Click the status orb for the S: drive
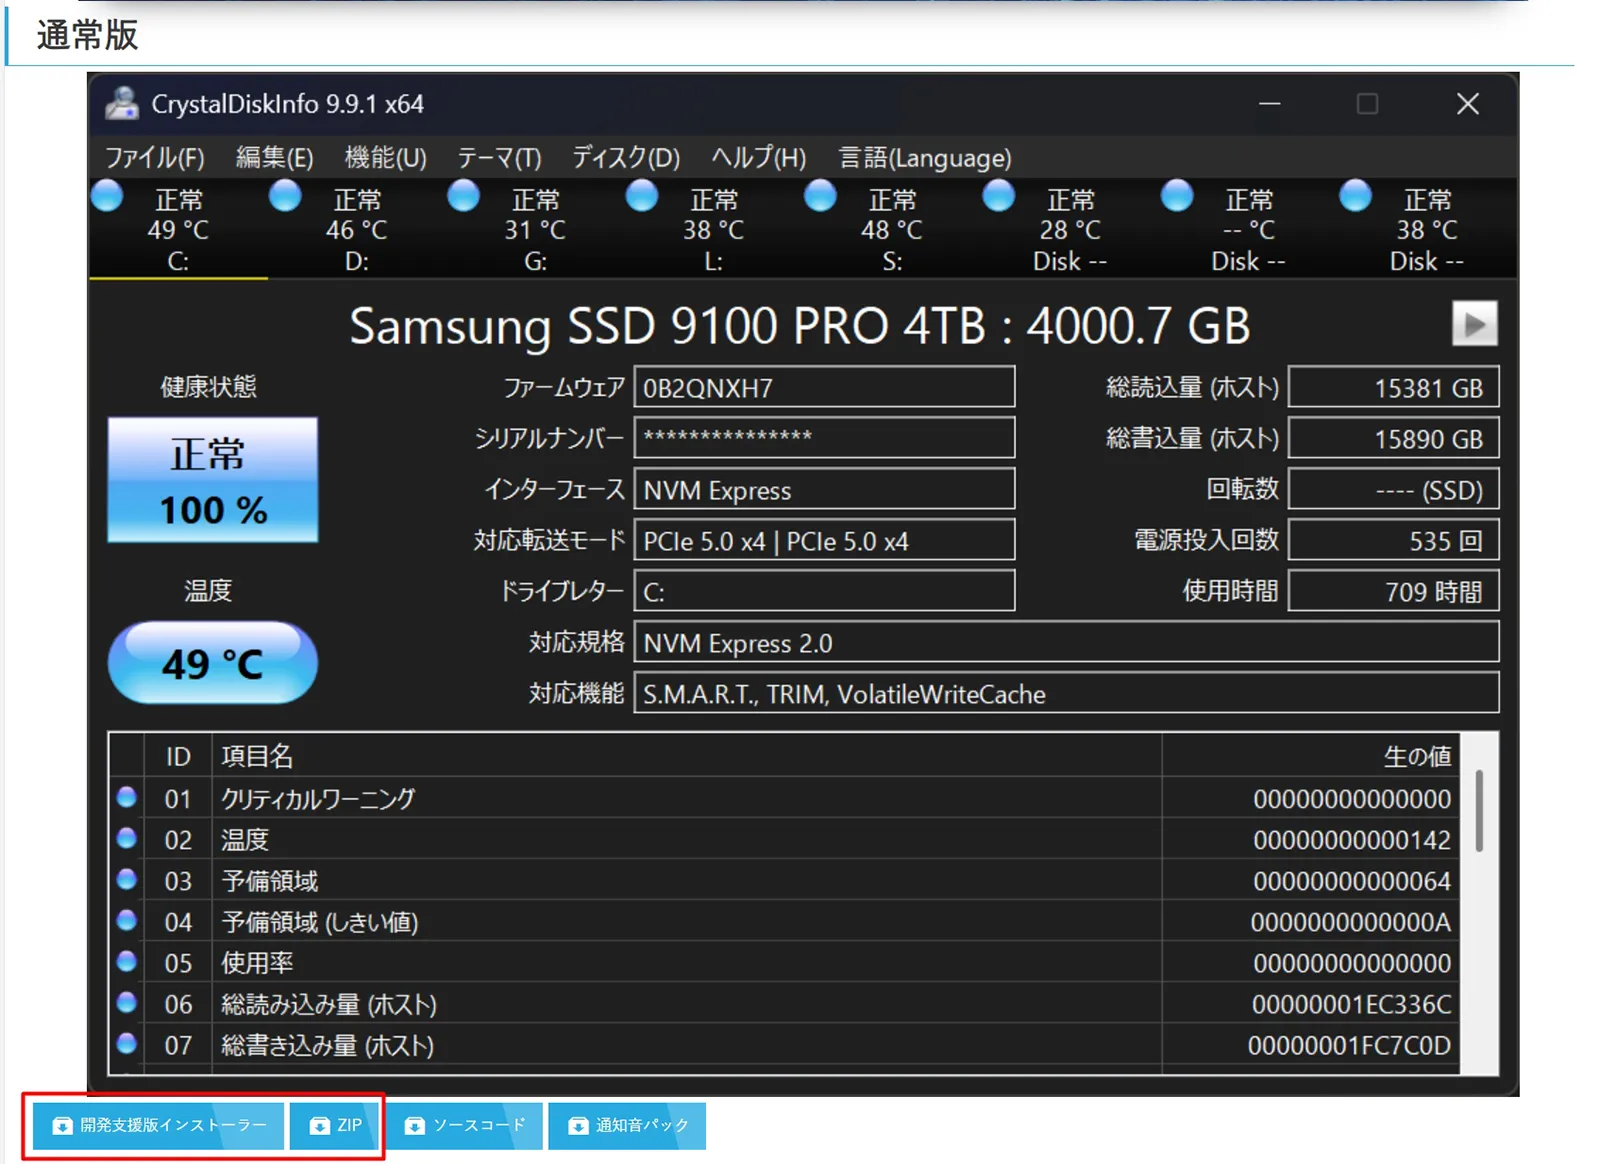Image resolution: width=1600 pixels, height=1164 pixels. point(820,196)
